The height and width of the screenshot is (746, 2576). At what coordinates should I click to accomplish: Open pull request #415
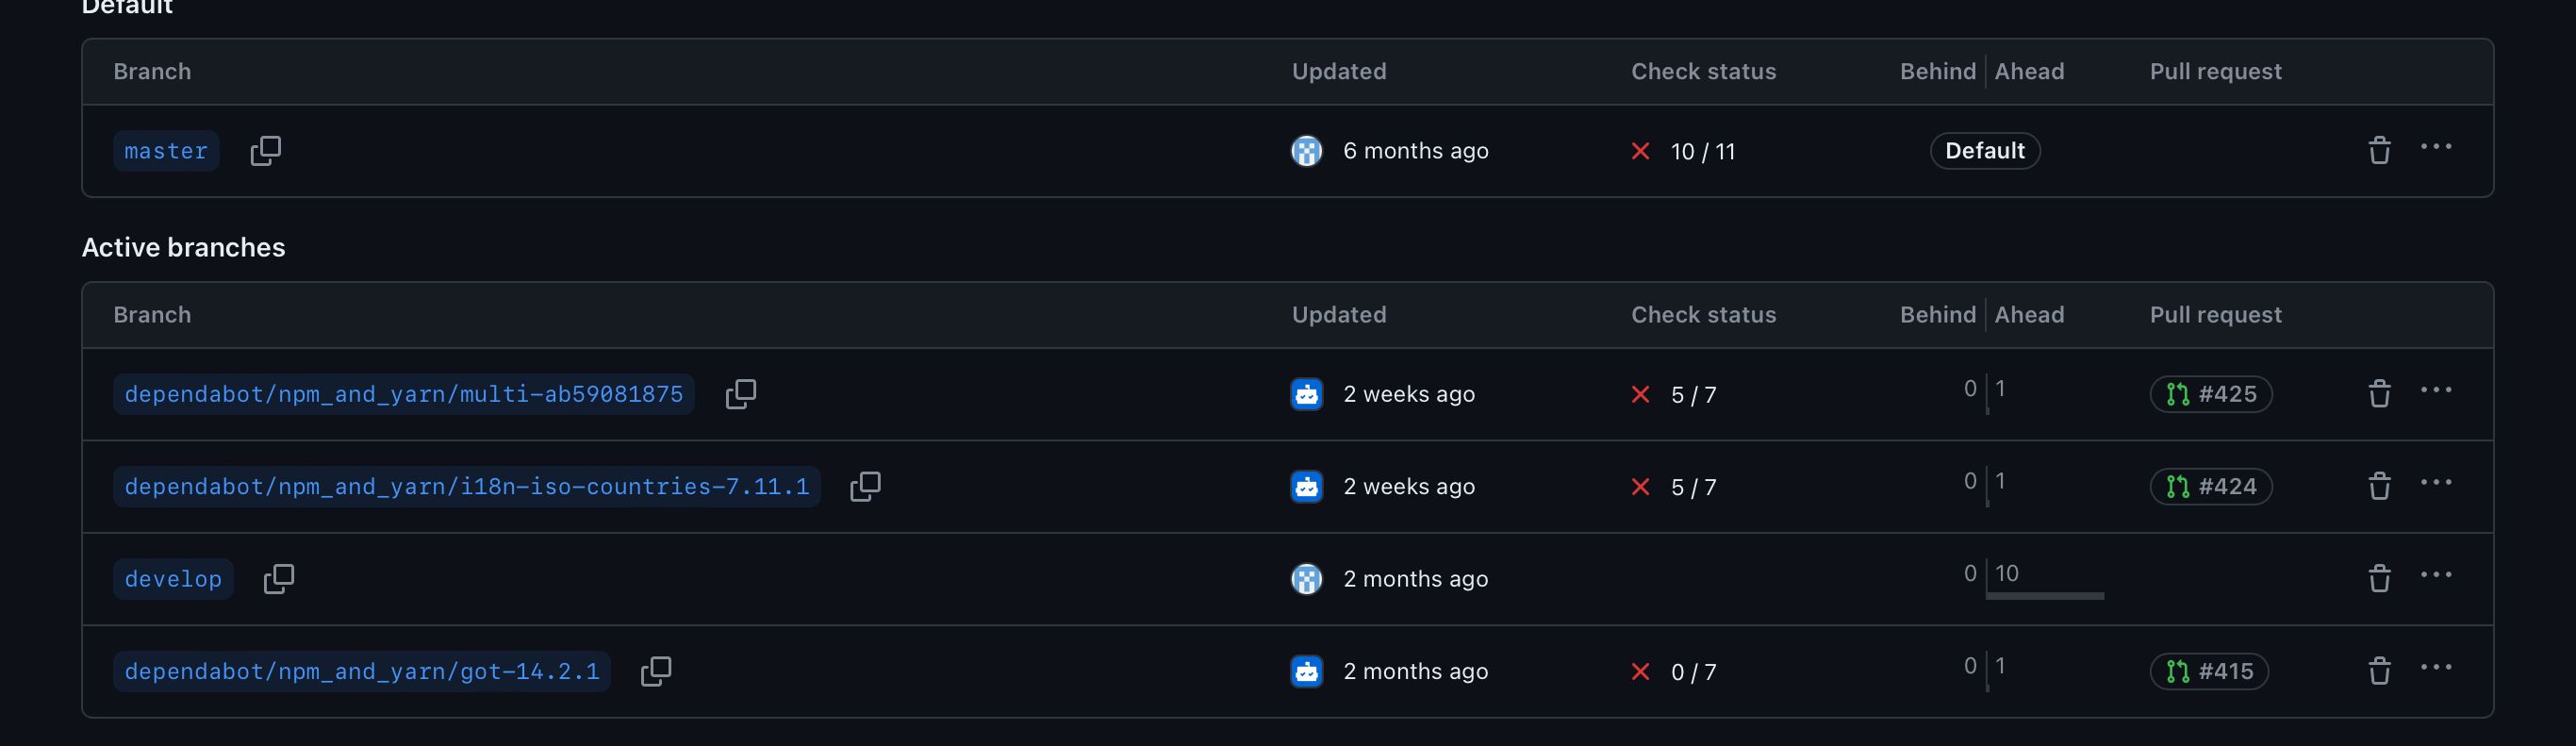[2209, 671]
